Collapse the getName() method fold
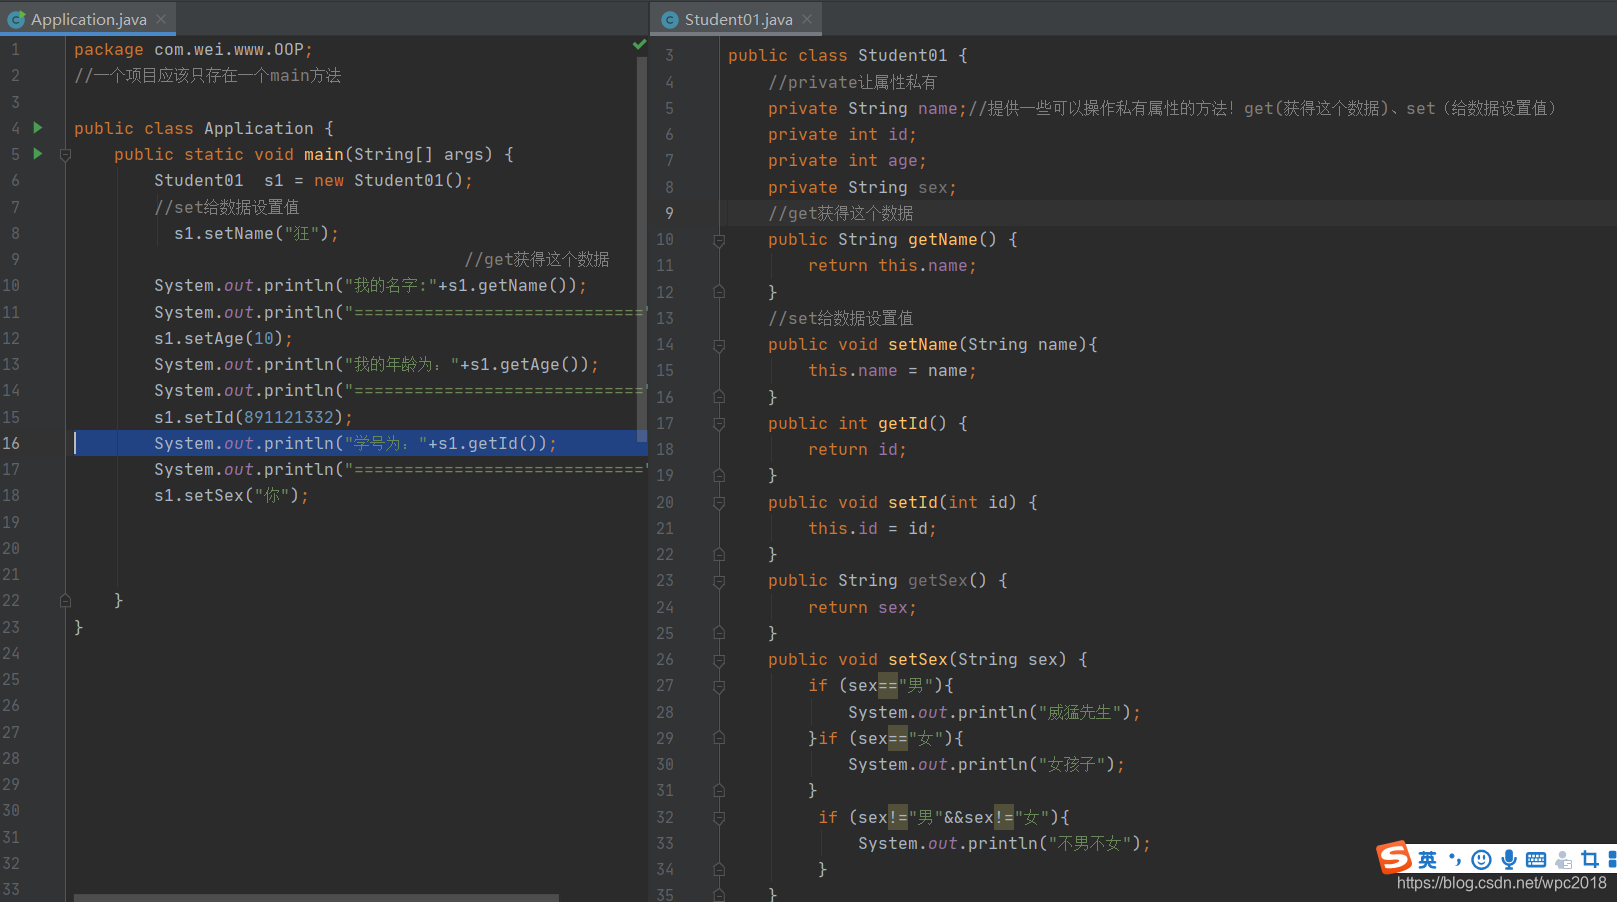This screenshot has width=1617, height=902. pyautogui.click(x=719, y=240)
